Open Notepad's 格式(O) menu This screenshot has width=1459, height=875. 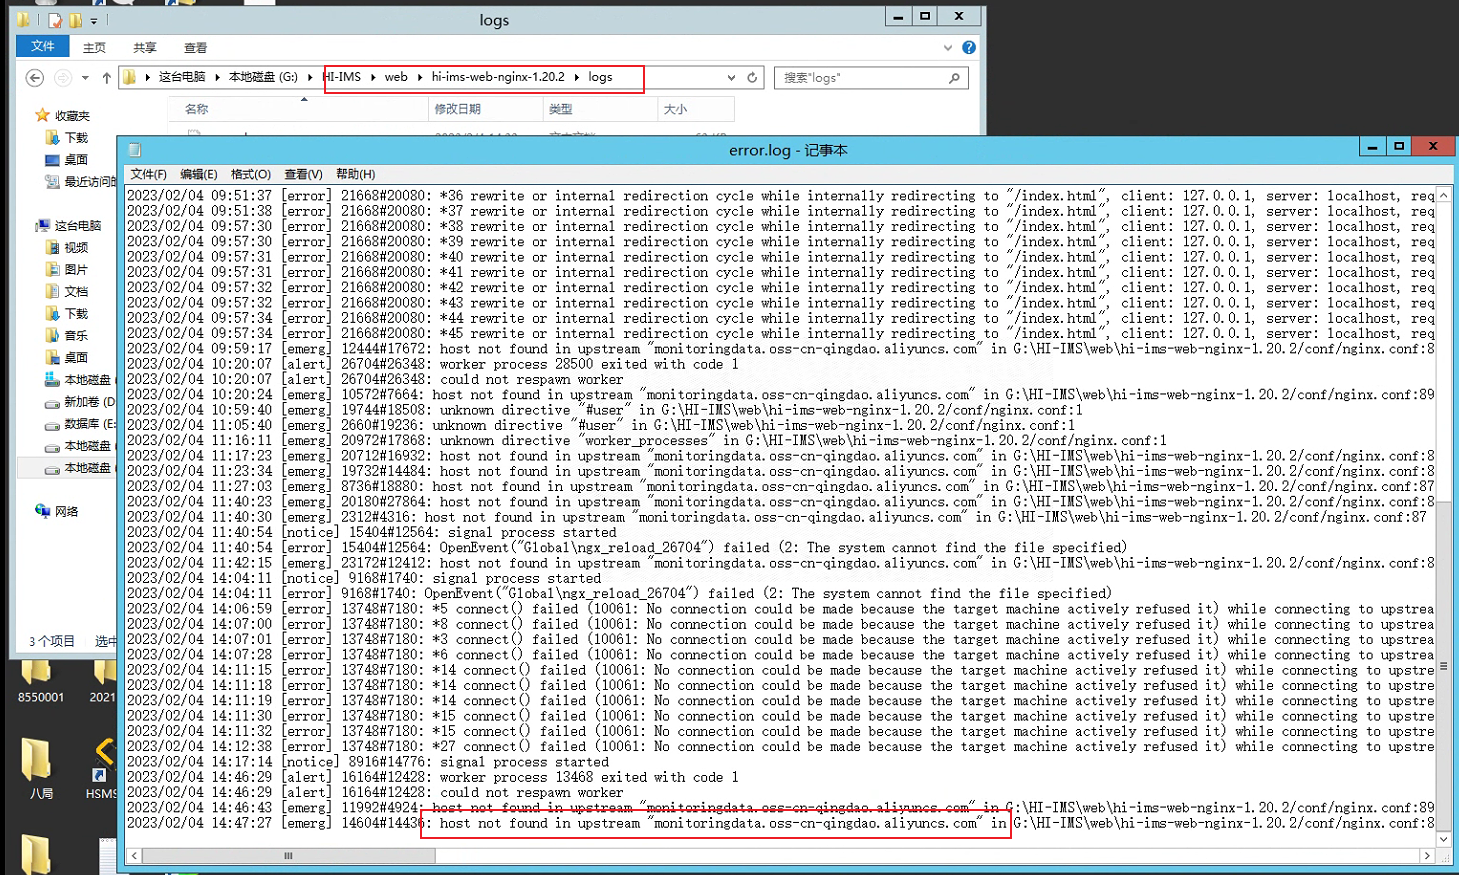click(x=250, y=174)
